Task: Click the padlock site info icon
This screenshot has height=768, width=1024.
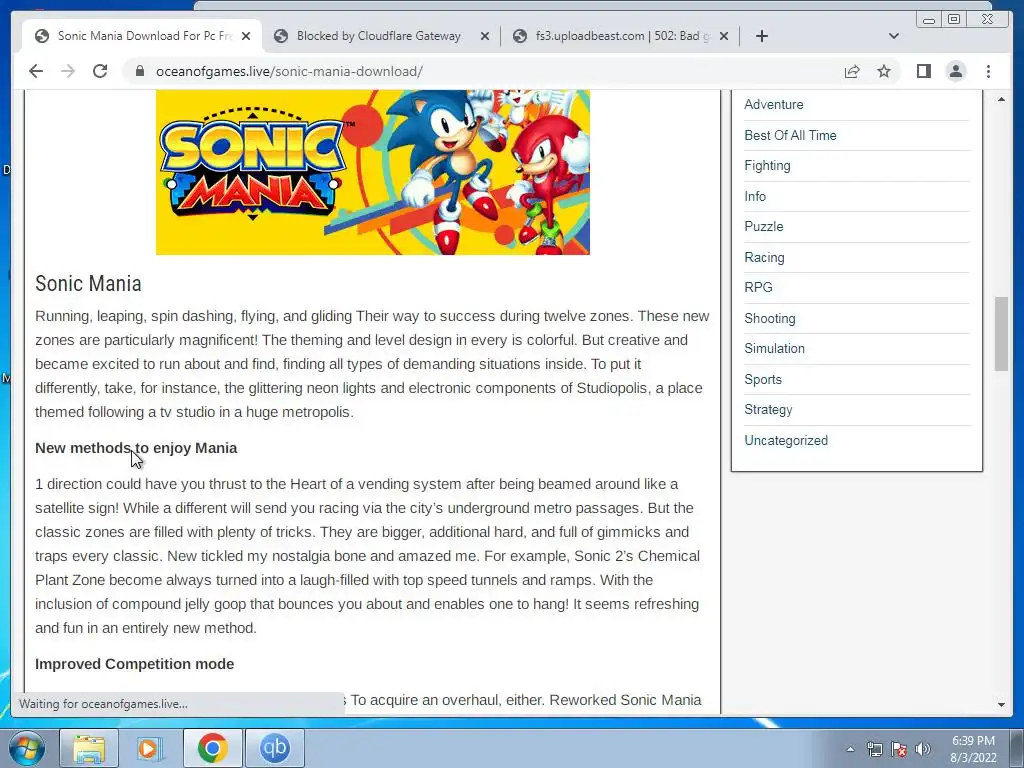Action: click(x=139, y=71)
